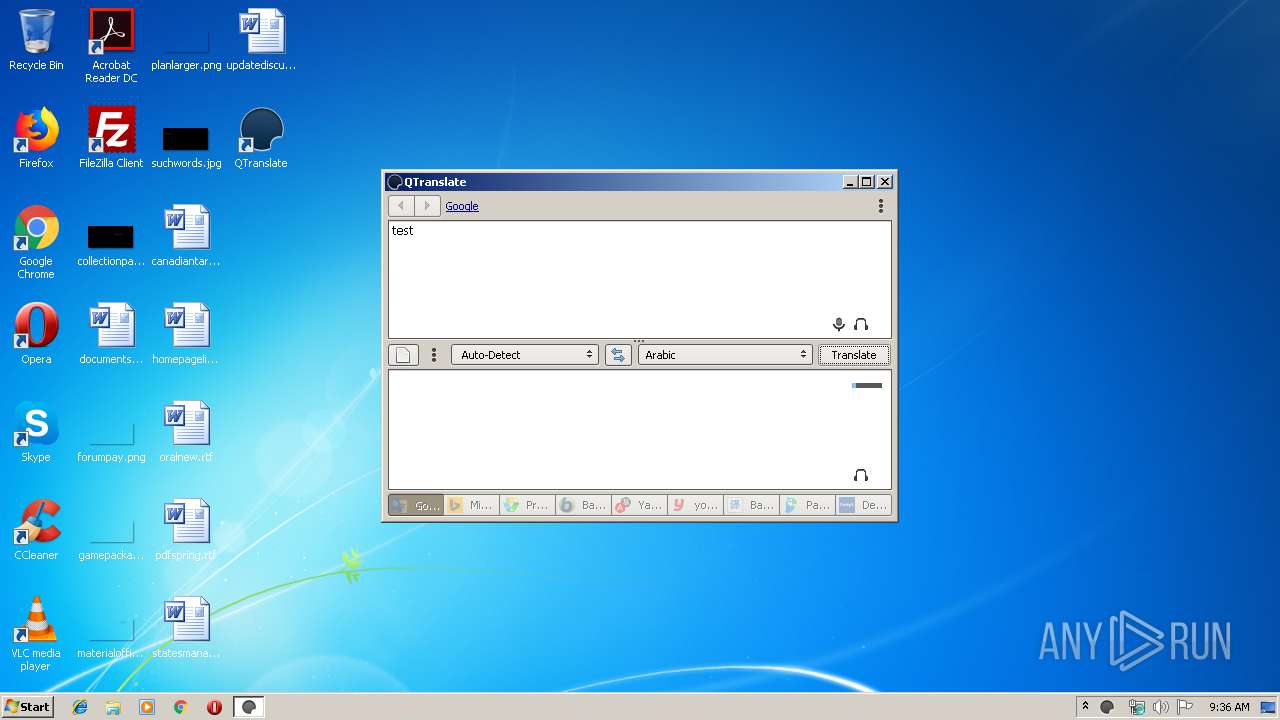Image resolution: width=1280 pixels, height=720 pixels.
Task: Expand the Auto-Detect source language dropdown
Action: [525, 355]
